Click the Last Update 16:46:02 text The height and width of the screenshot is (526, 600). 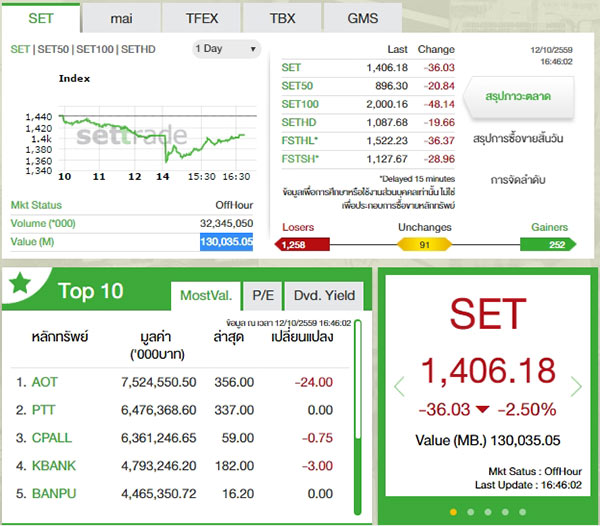coord(528,485)
